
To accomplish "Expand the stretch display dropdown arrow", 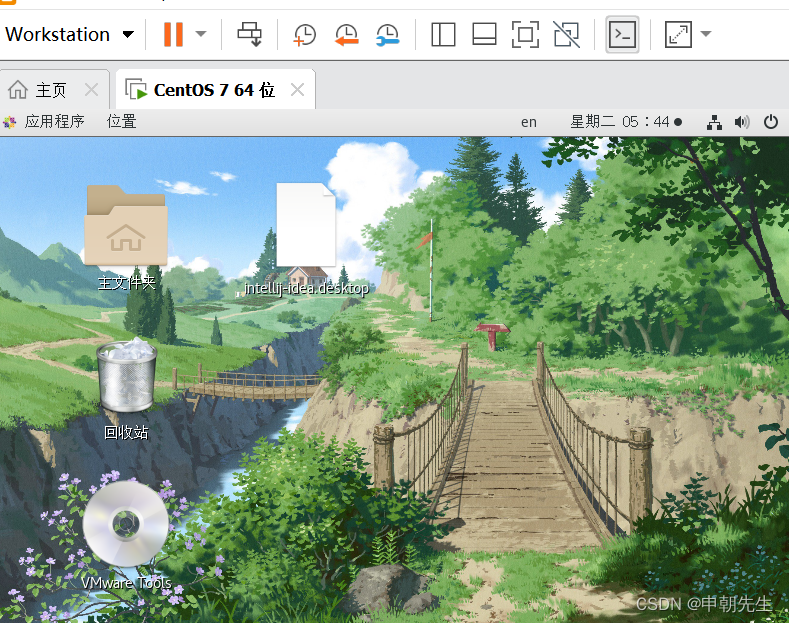I will click(x=706, y=34).
